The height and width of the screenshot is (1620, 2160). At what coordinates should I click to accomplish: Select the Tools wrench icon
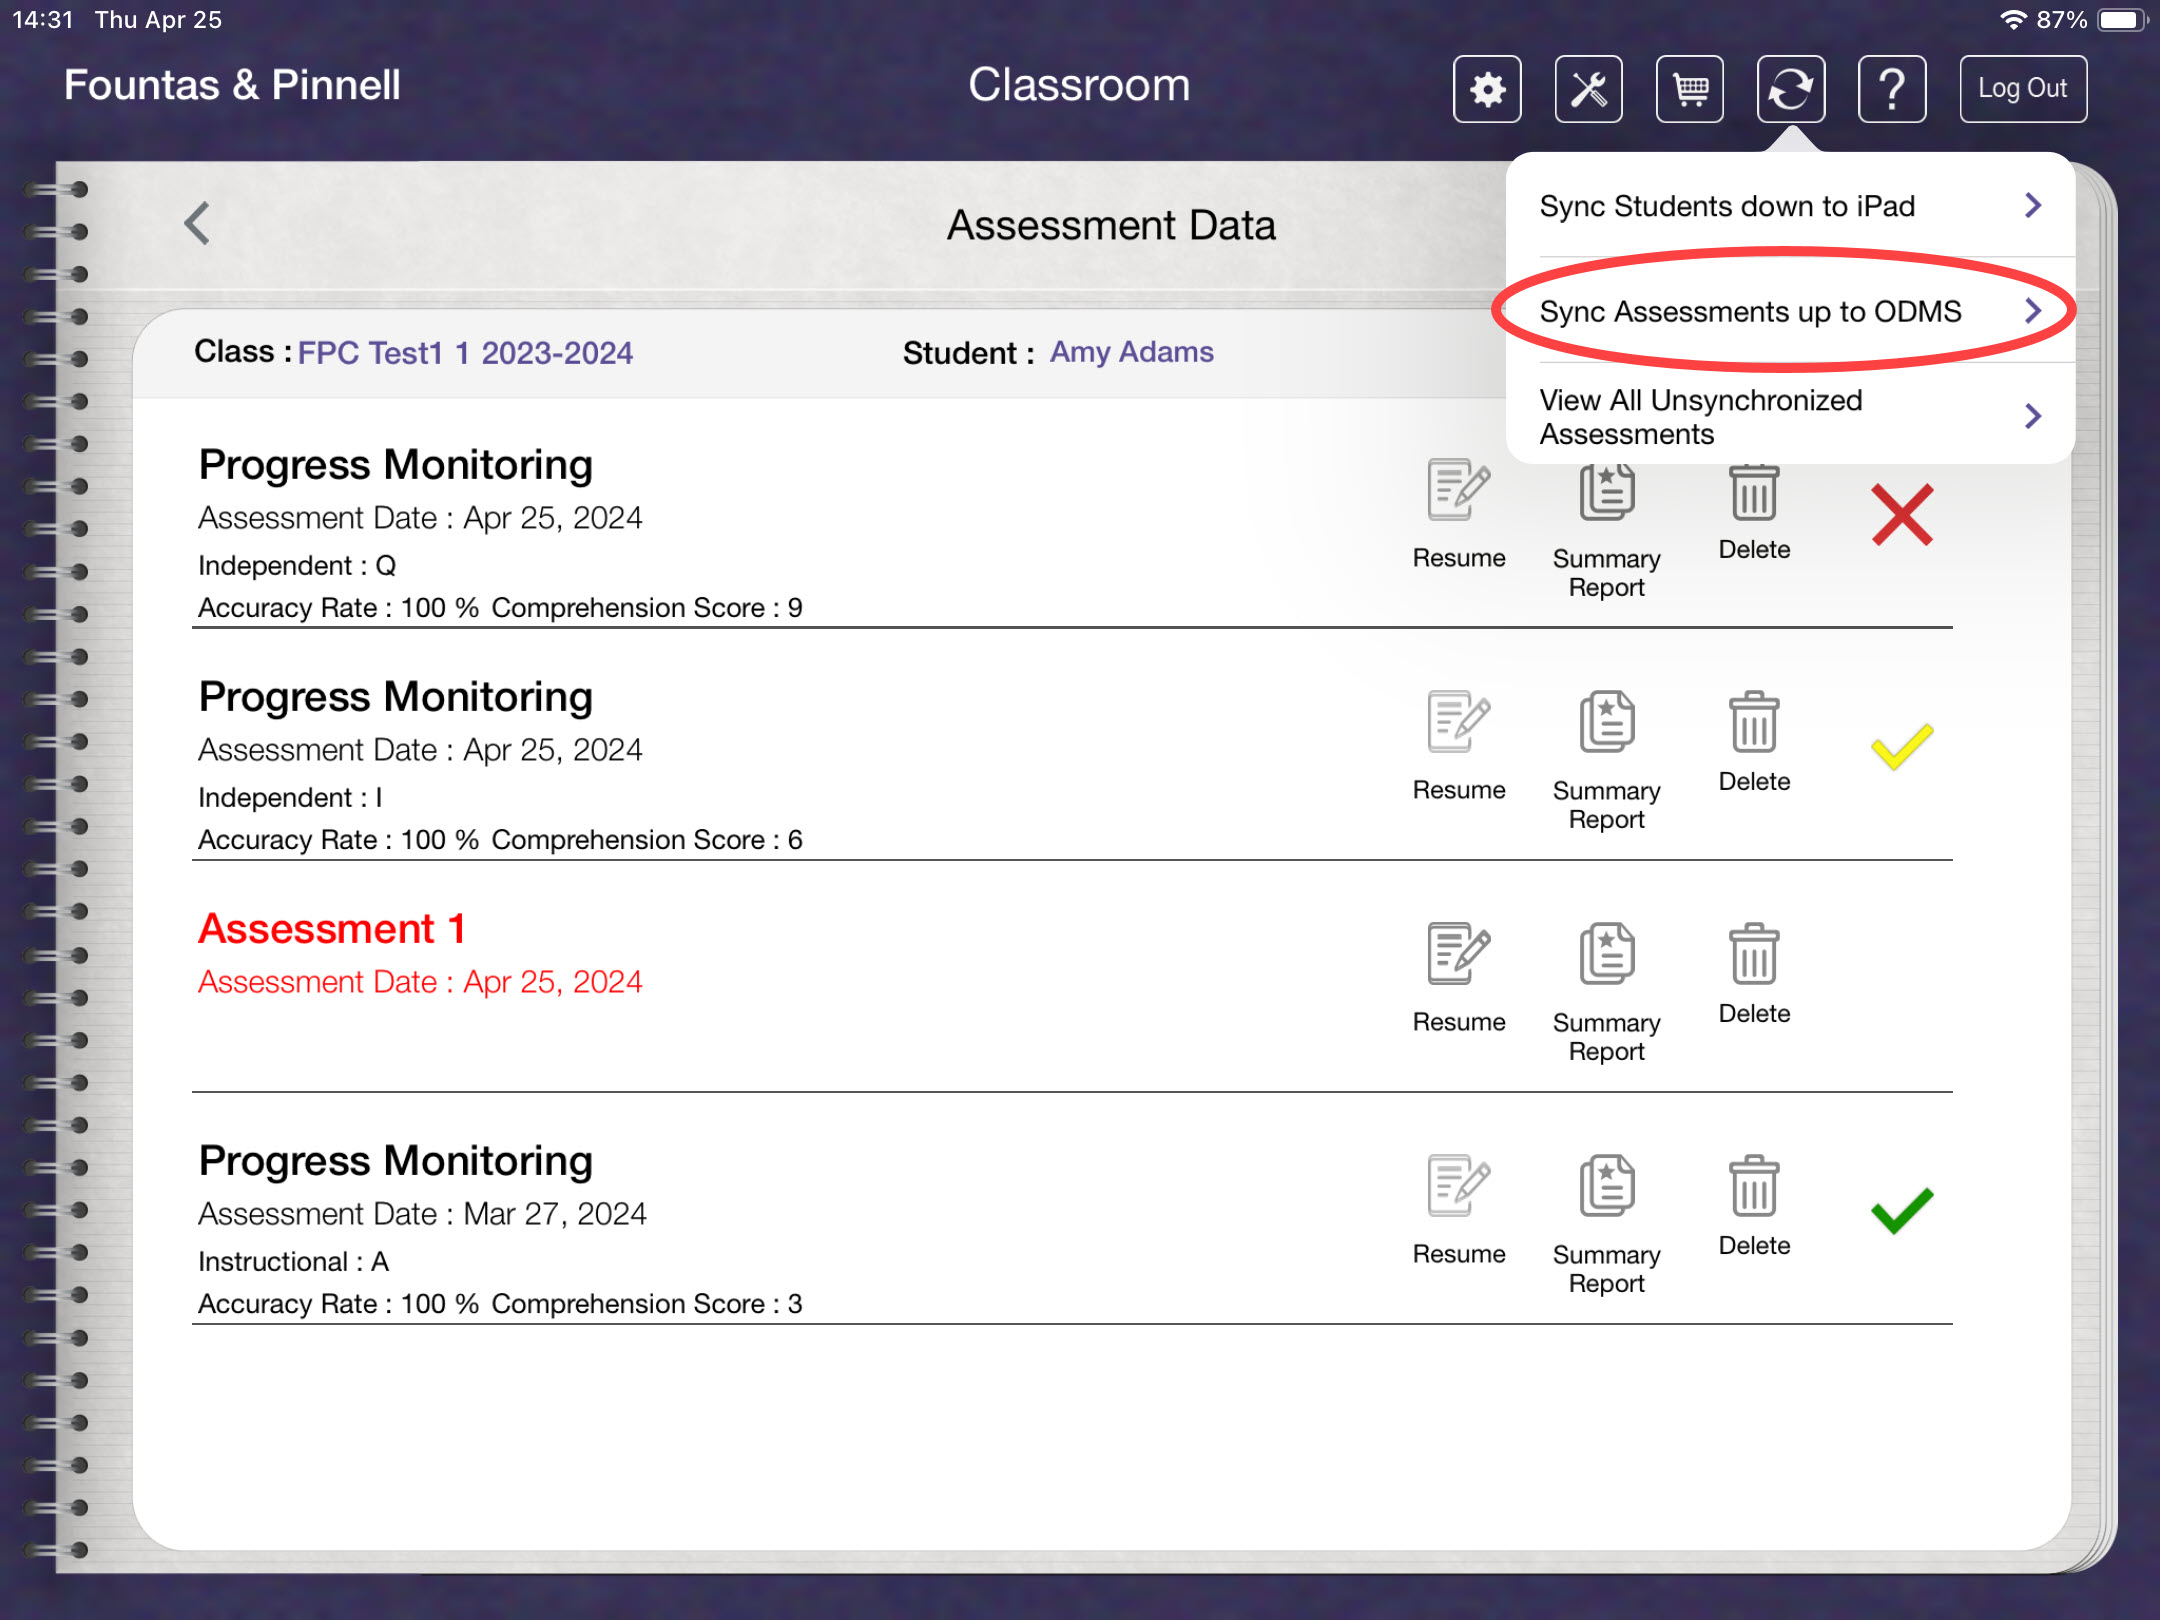coord(1588,89)
